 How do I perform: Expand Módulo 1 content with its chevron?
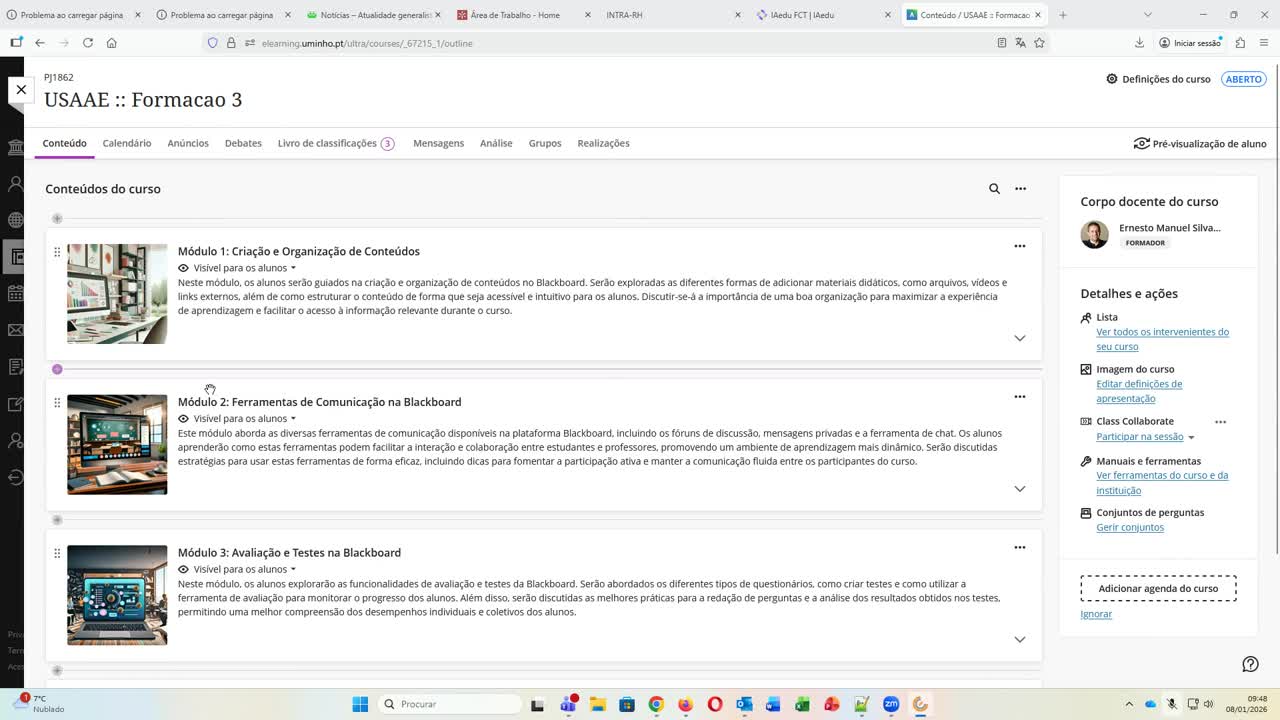pos(1019,338)
